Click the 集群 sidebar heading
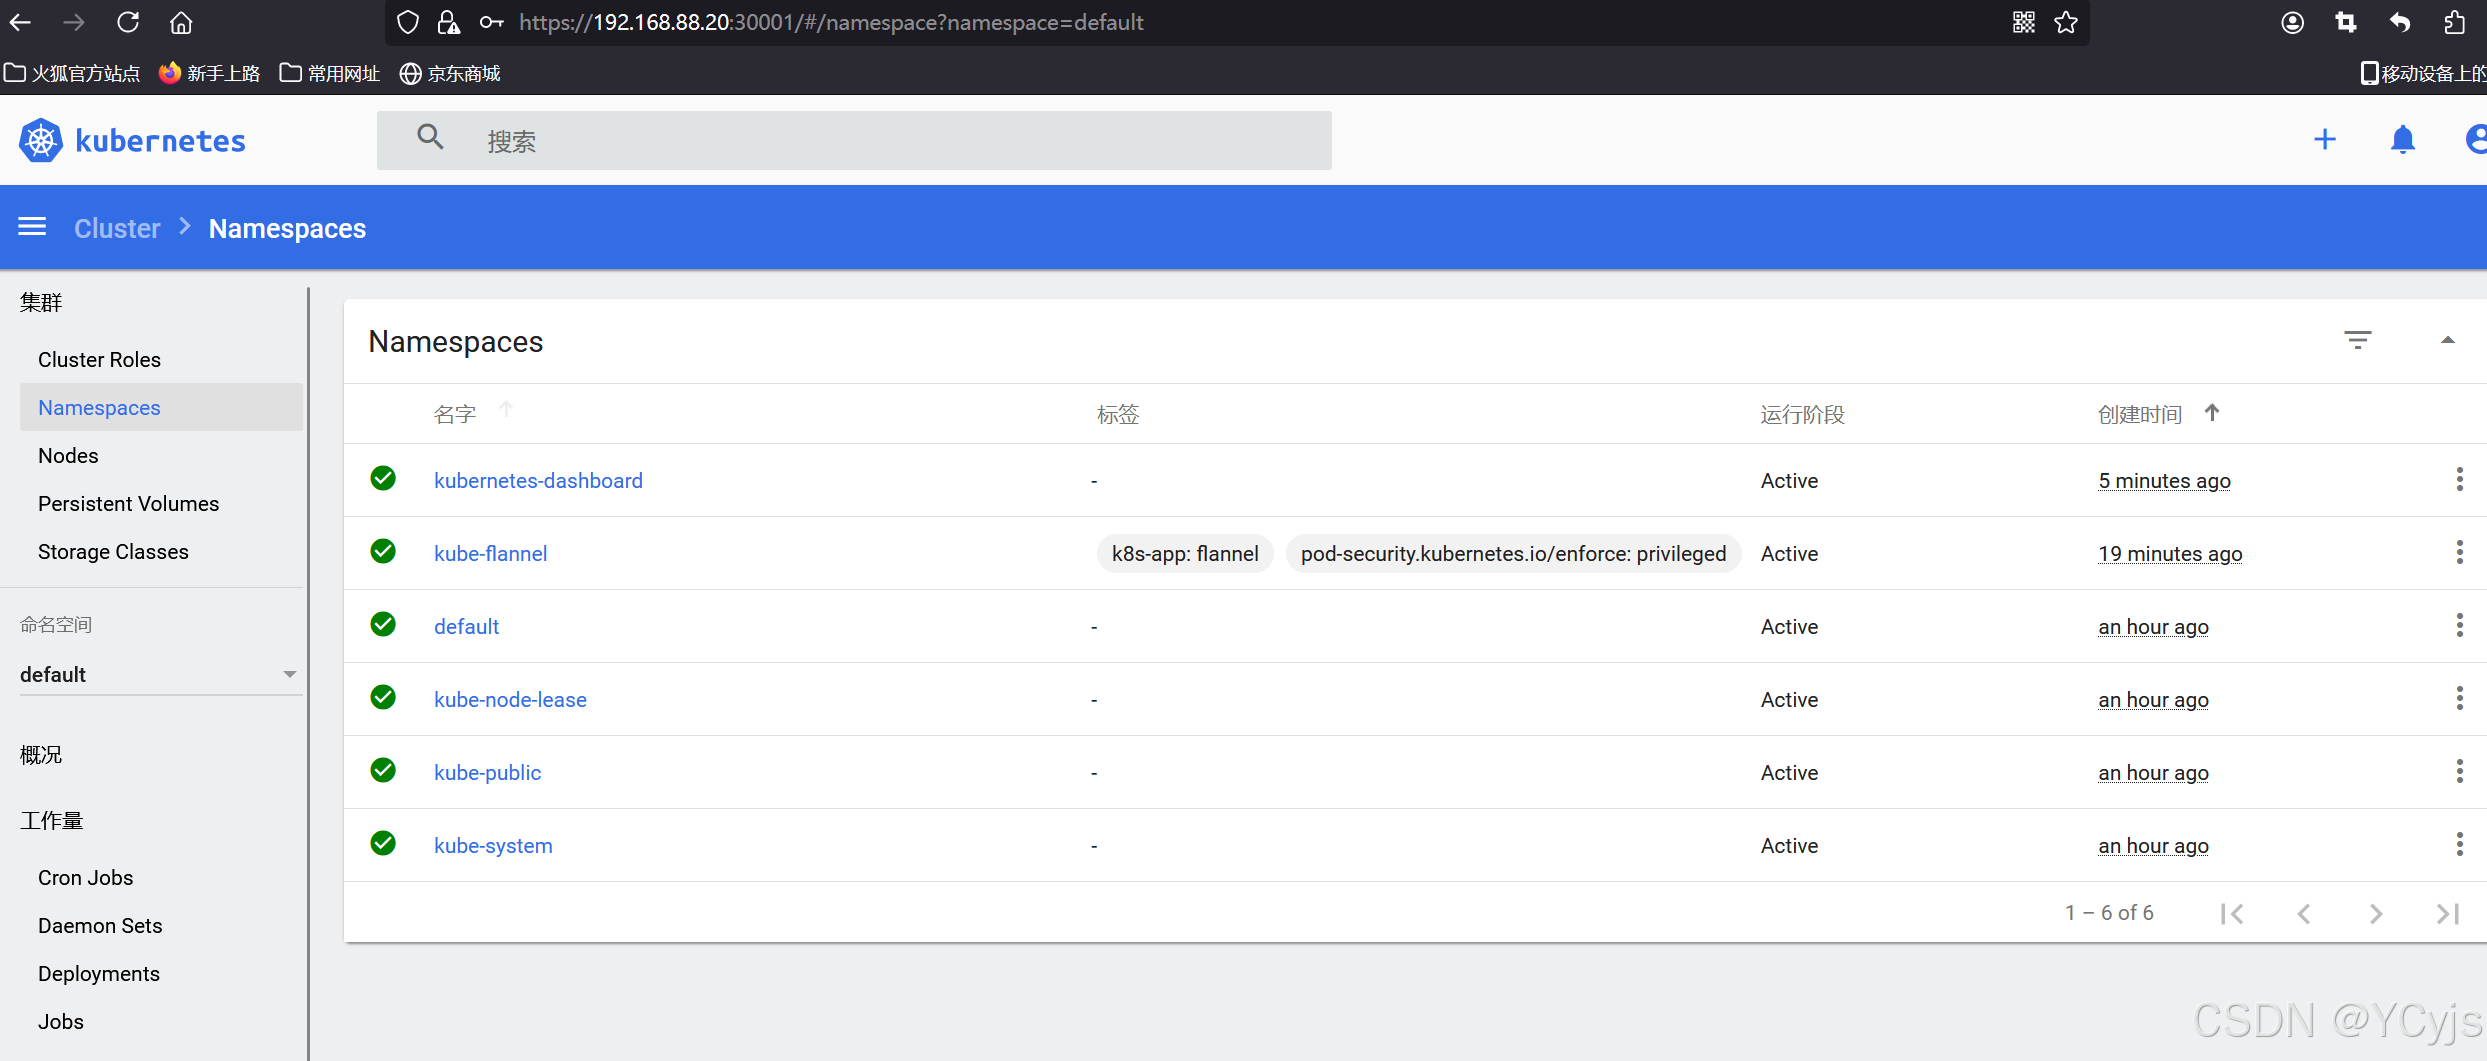Viewport: 2487px width, 1061px height. pos(41,302)
